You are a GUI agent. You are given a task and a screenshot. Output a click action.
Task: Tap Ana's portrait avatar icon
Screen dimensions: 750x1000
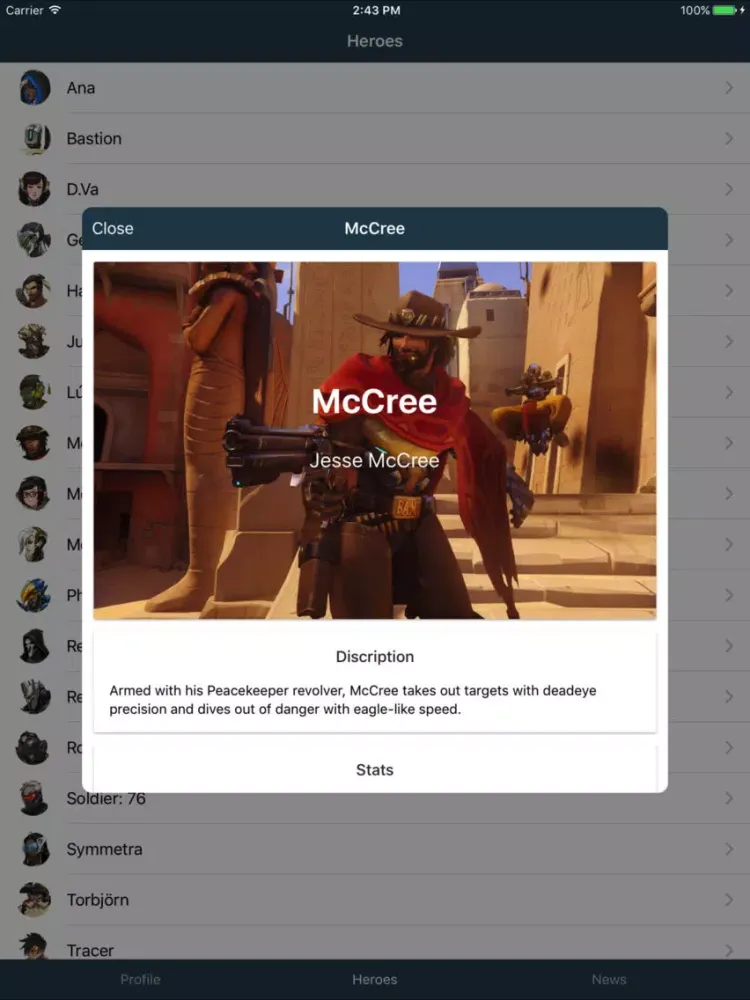click(34, 87)
